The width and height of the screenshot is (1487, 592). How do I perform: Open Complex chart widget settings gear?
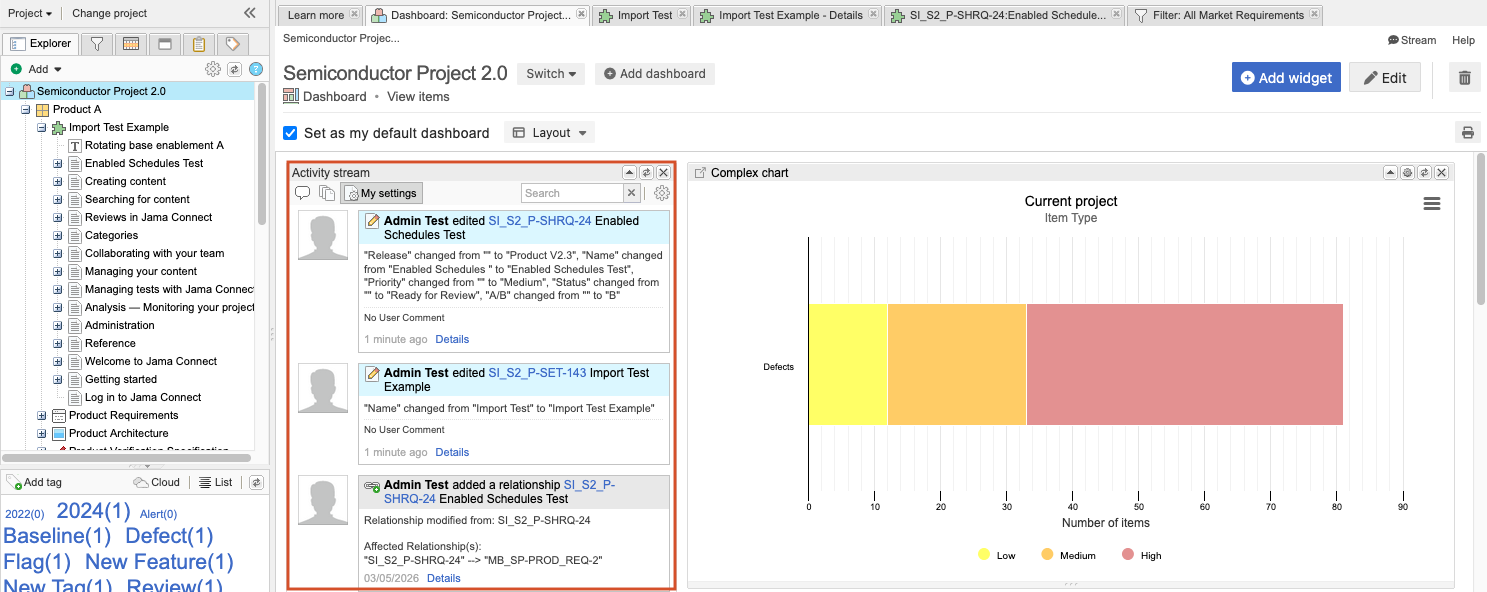1407,172
